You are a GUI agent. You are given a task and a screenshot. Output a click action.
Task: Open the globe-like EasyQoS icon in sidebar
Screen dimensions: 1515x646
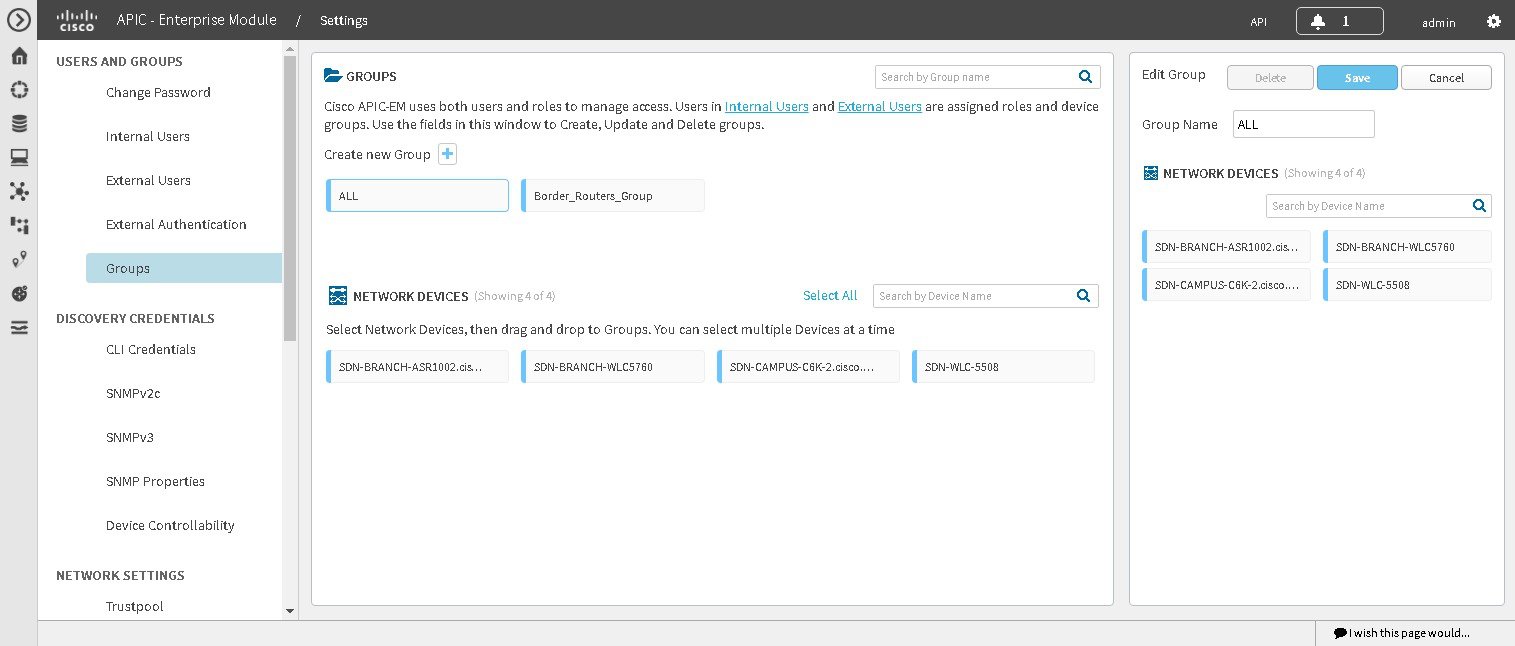pyautogui.click(x=19, y=293)
